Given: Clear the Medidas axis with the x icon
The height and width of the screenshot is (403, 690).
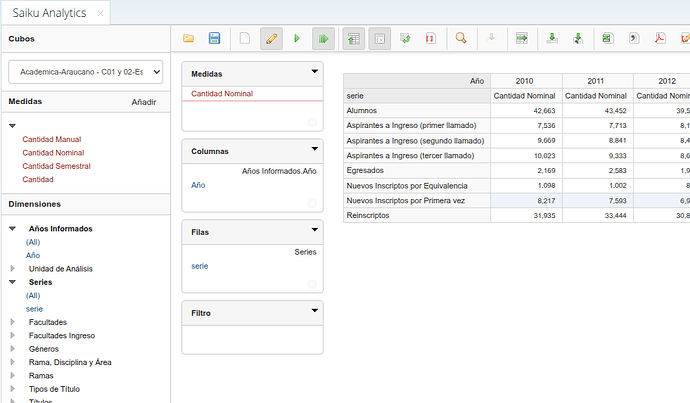Looking at the screenshot, I should tap(312, 122).
